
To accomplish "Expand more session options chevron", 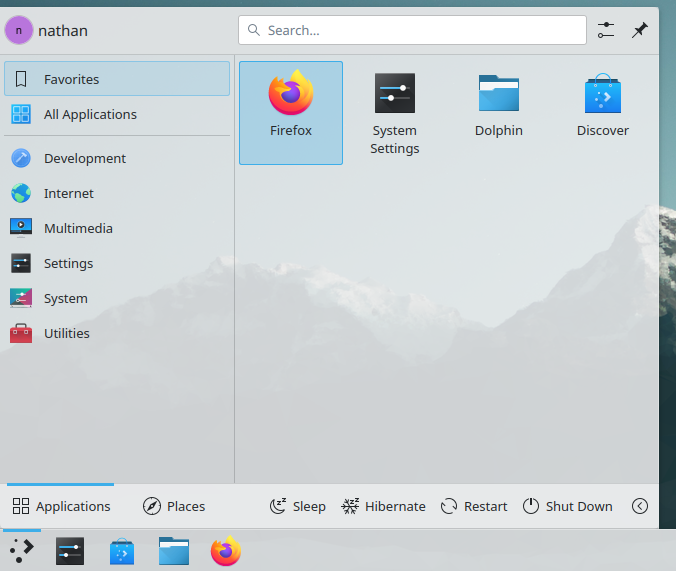I will coord(640,506).
